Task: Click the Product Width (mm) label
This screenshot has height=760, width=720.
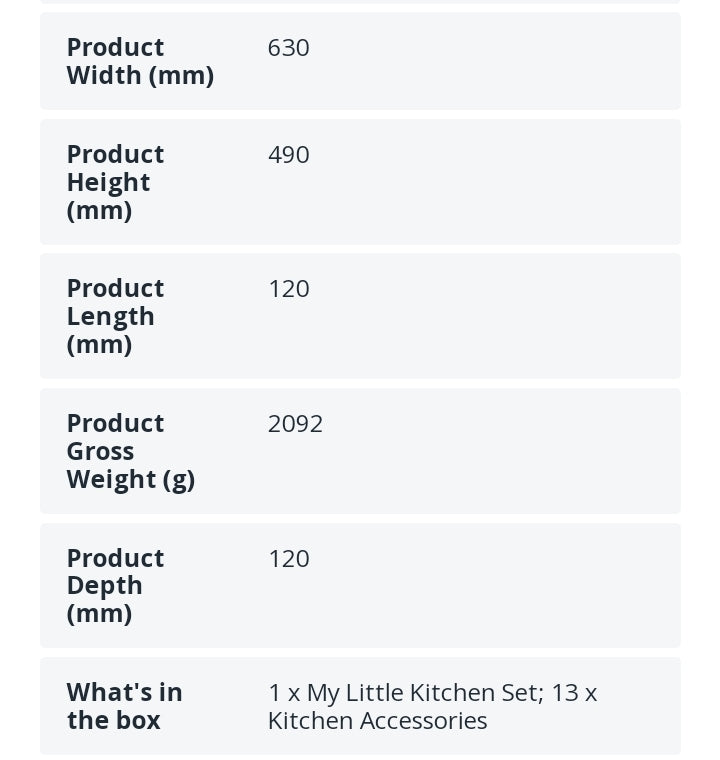Action: [139, 61]
